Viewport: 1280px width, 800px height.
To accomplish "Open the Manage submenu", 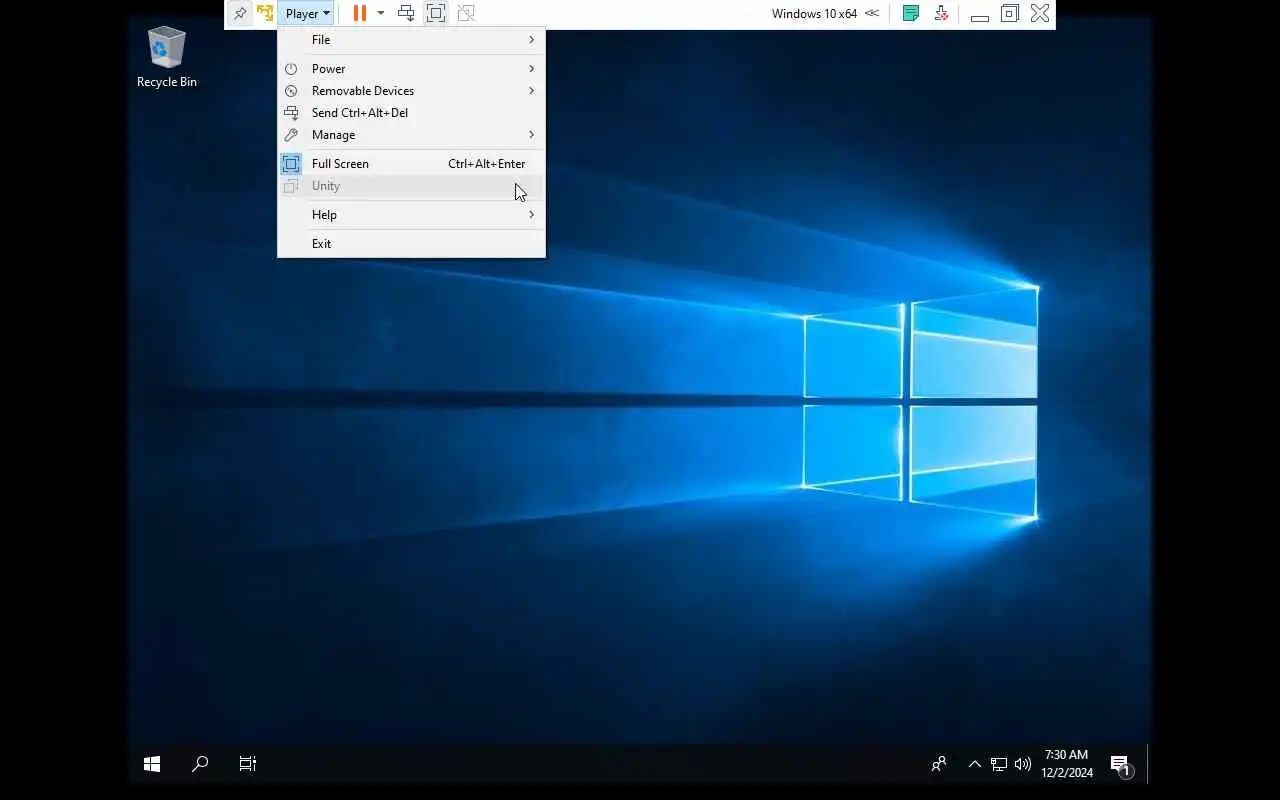I will coord(411,135).
